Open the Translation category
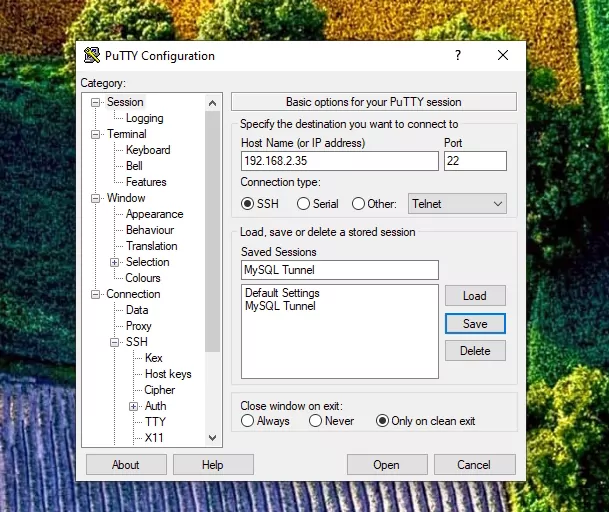The image size is (609, 512). (x=151, y=246)
